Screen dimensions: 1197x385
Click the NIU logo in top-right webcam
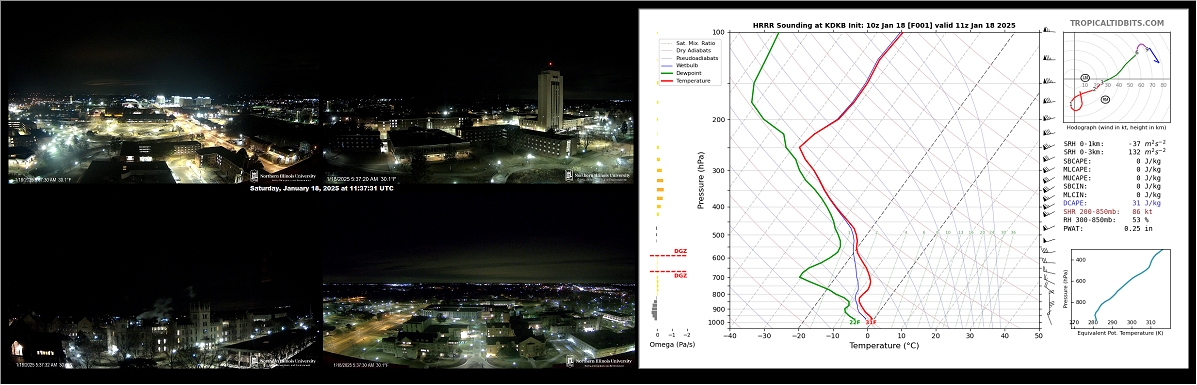pyautogui.click(x=599, y=176)
